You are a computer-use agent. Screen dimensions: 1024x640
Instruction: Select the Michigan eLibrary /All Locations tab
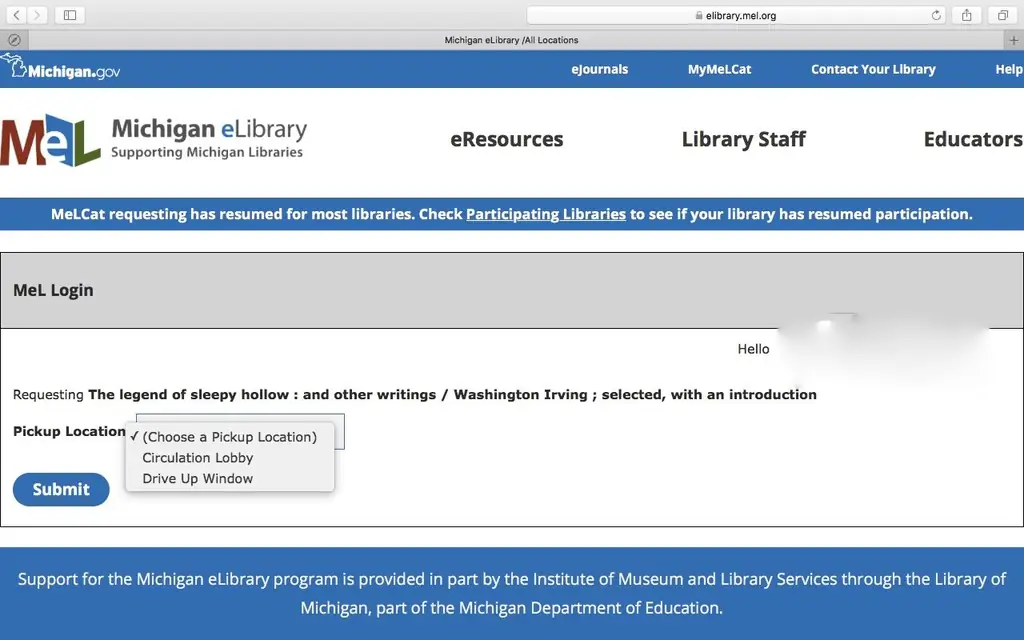pyautogui.click(x=511, y=40)
